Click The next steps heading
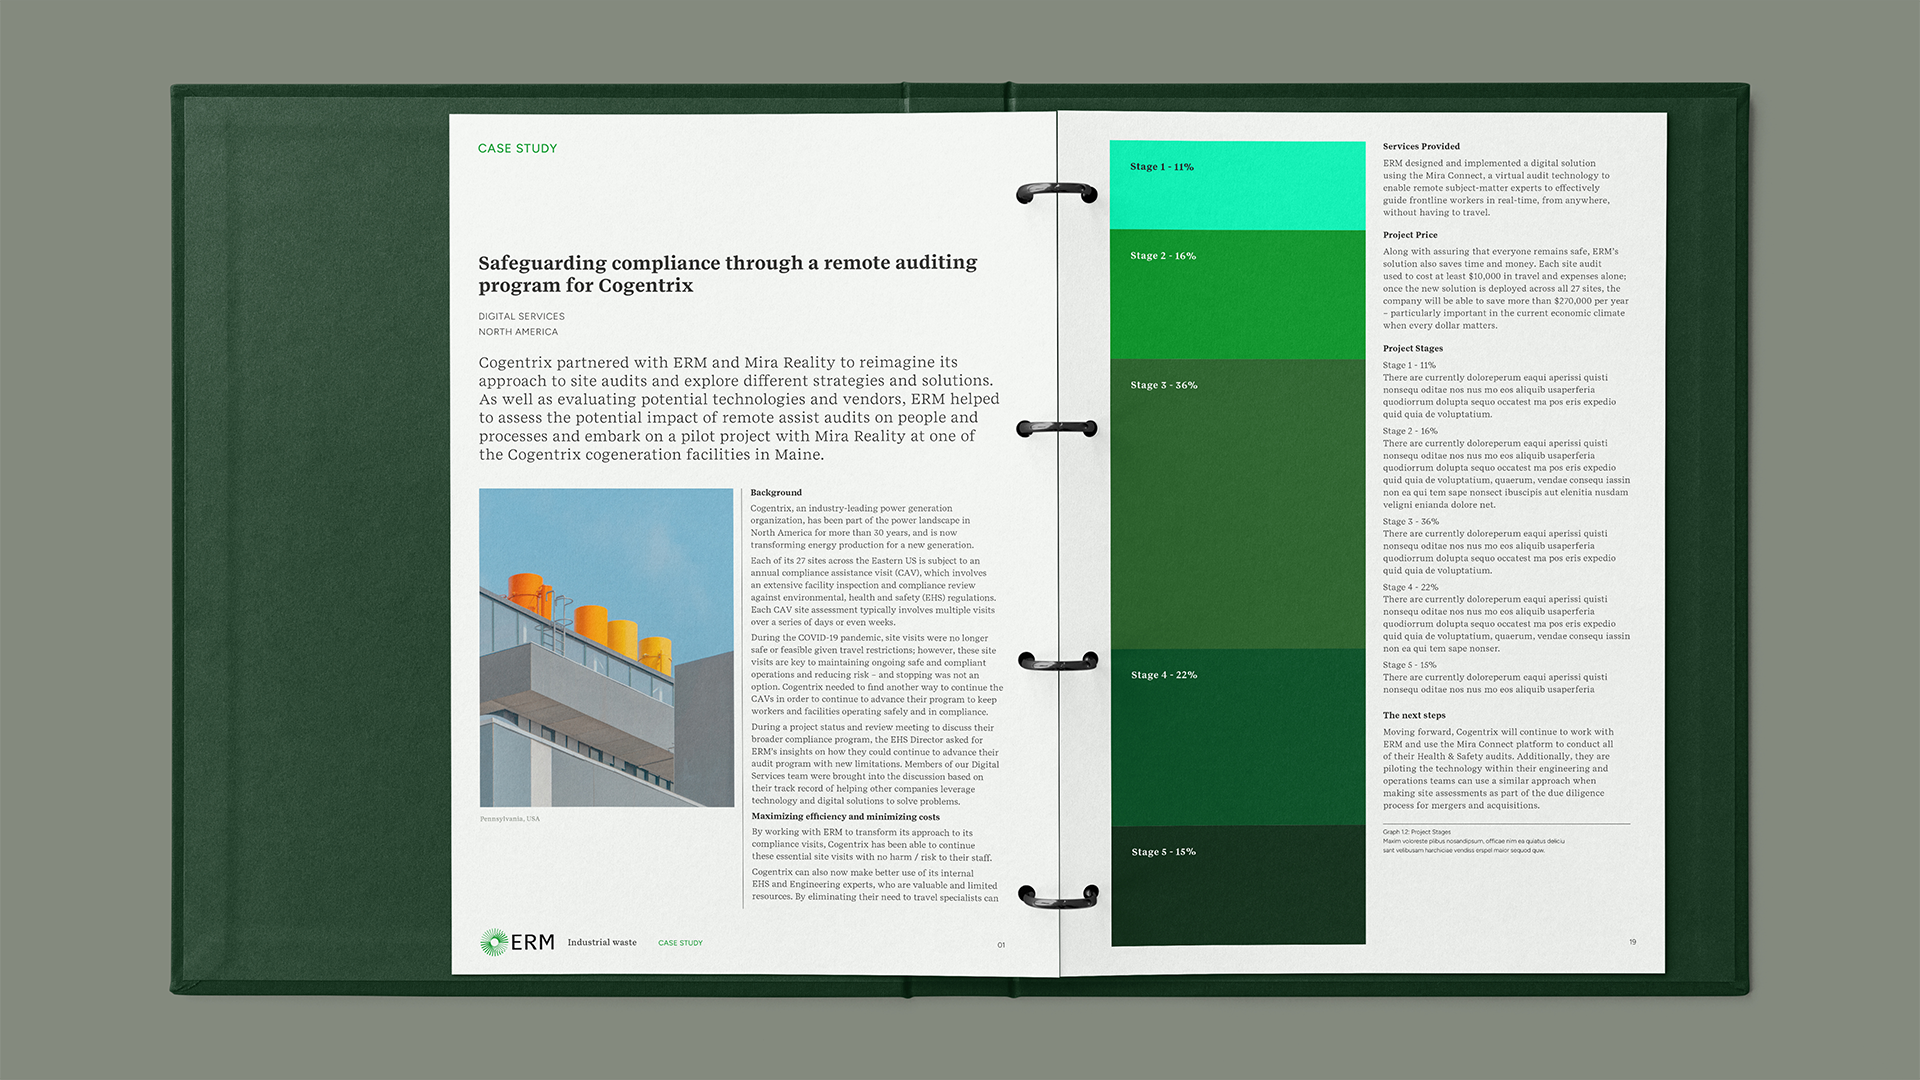This screenshot has width=1920, height=1080. coord(1414,715)
